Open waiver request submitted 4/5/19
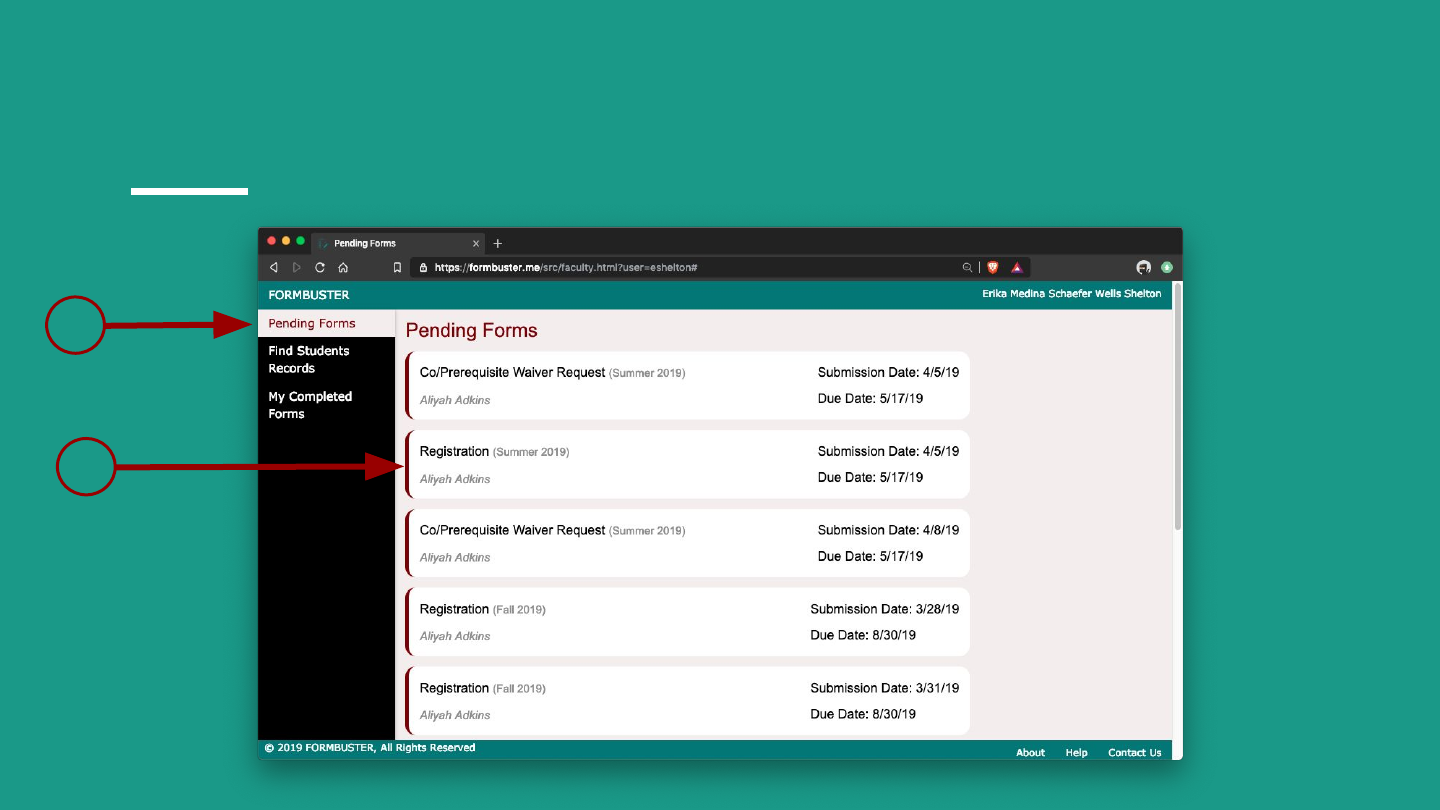 [x=688, y=385]
